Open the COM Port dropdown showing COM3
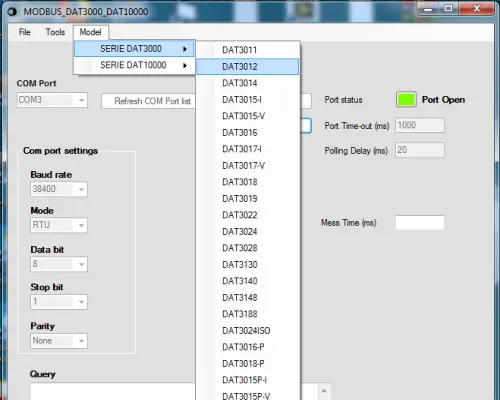 pos(52,100)
